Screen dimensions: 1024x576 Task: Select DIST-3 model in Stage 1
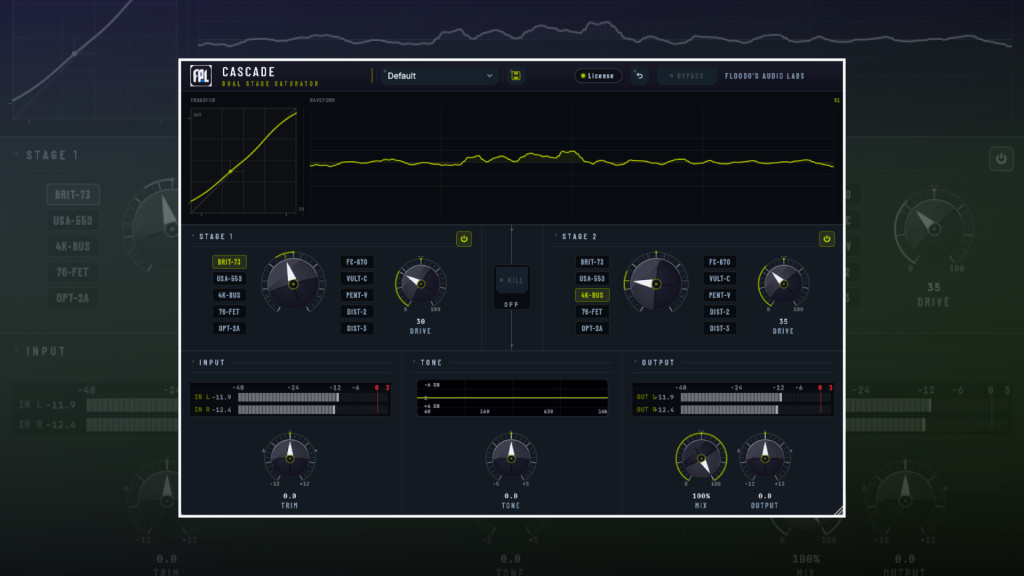click(x=357, y=328)
